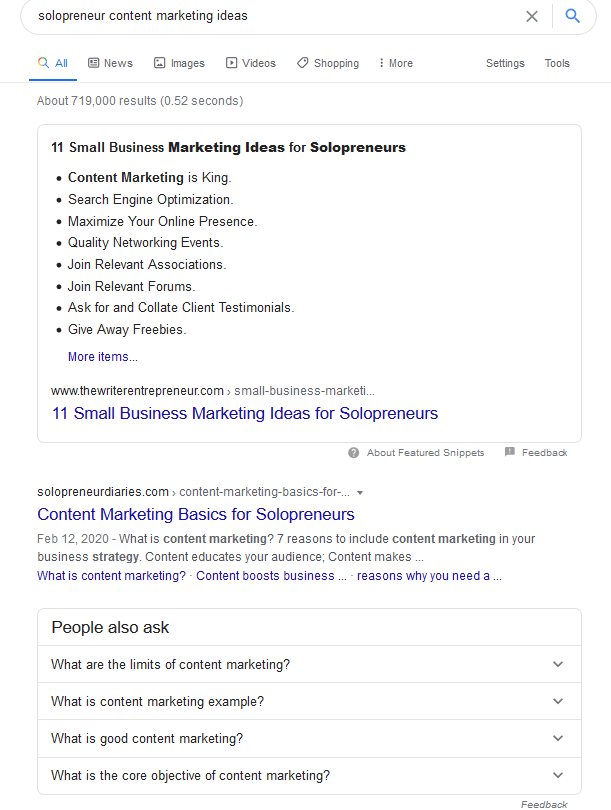Expand 'What is good content marketing?' question
This screenshot has height=810, width=611.
309,739
